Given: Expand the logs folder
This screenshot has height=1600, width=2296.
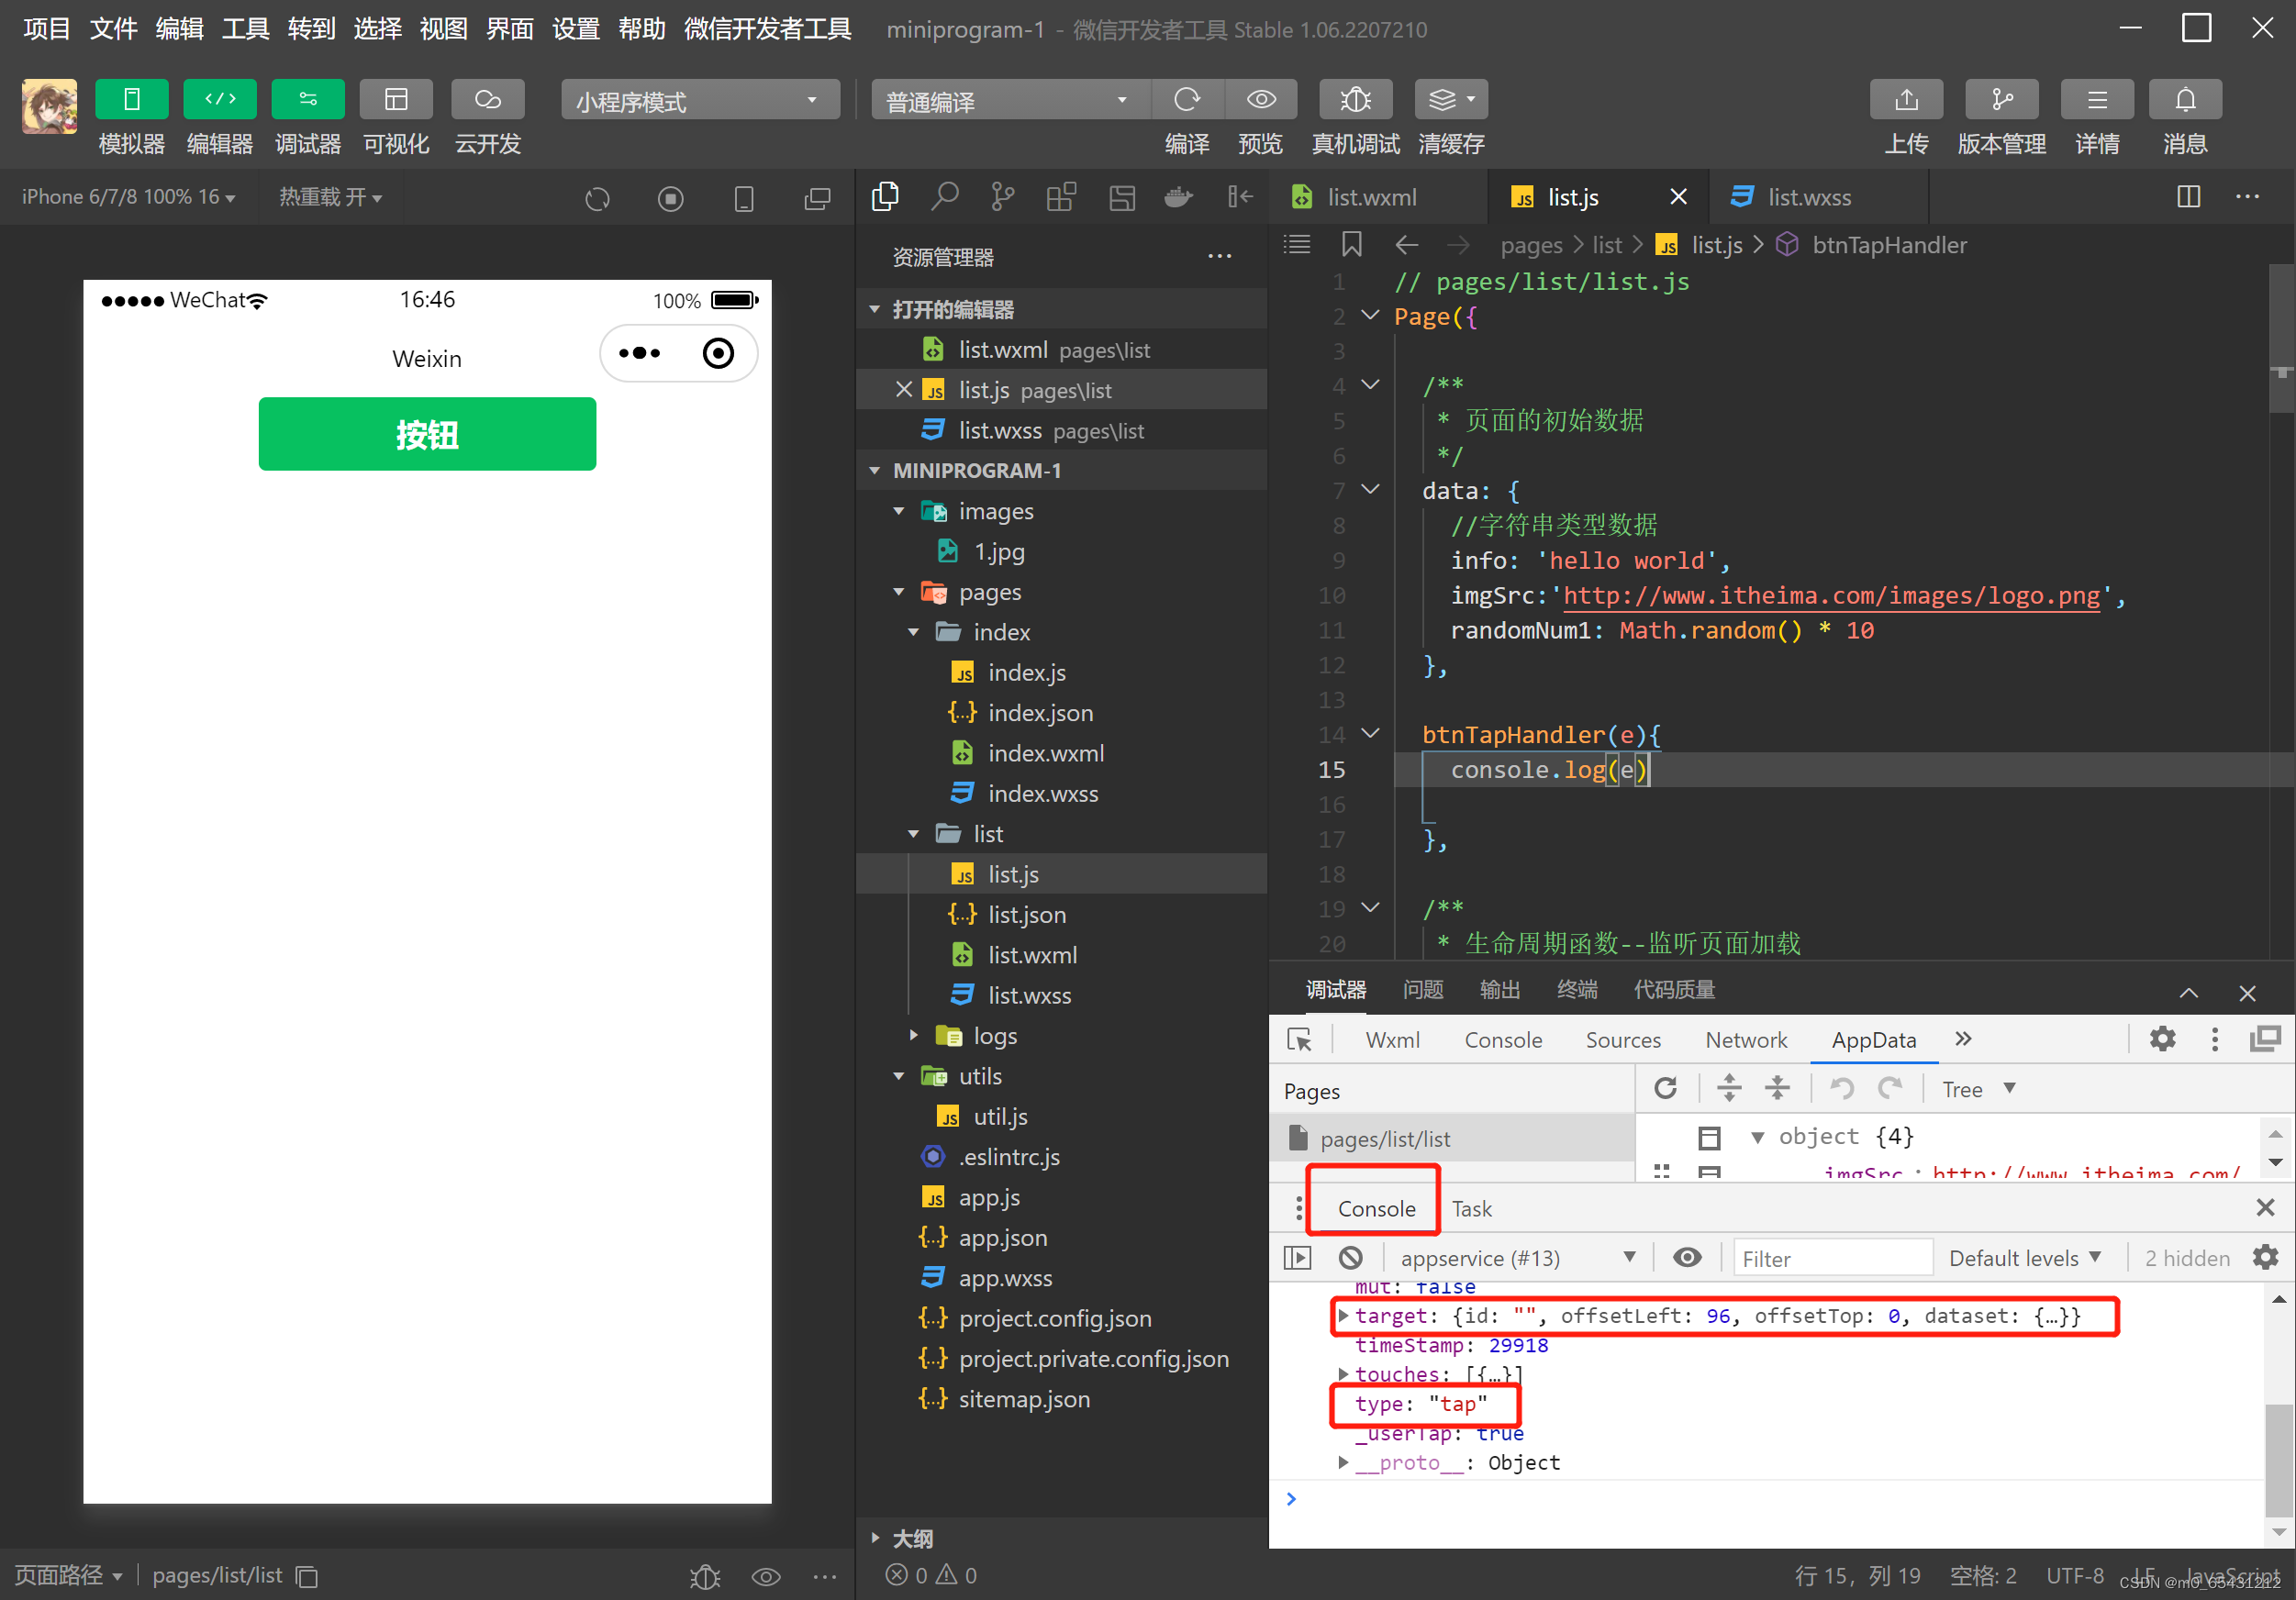Looking at the screenshot, I should [913, 1035].
